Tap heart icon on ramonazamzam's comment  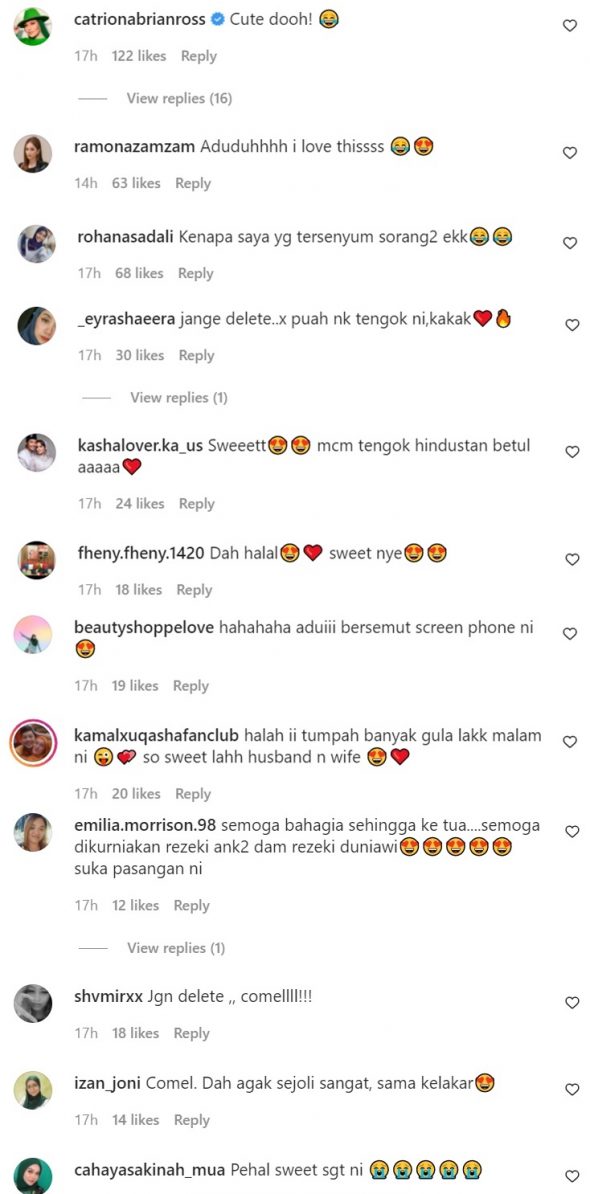pyautogui.click(x=569, y=152)
